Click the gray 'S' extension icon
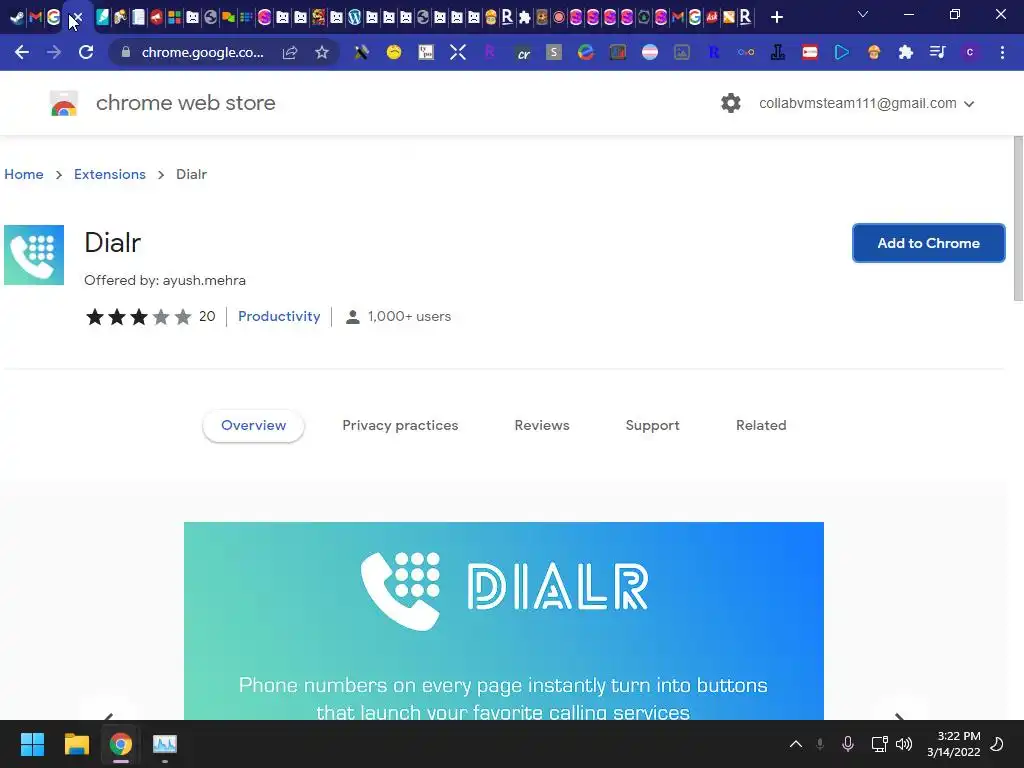The image size is (1024, 768). (554, 52)
